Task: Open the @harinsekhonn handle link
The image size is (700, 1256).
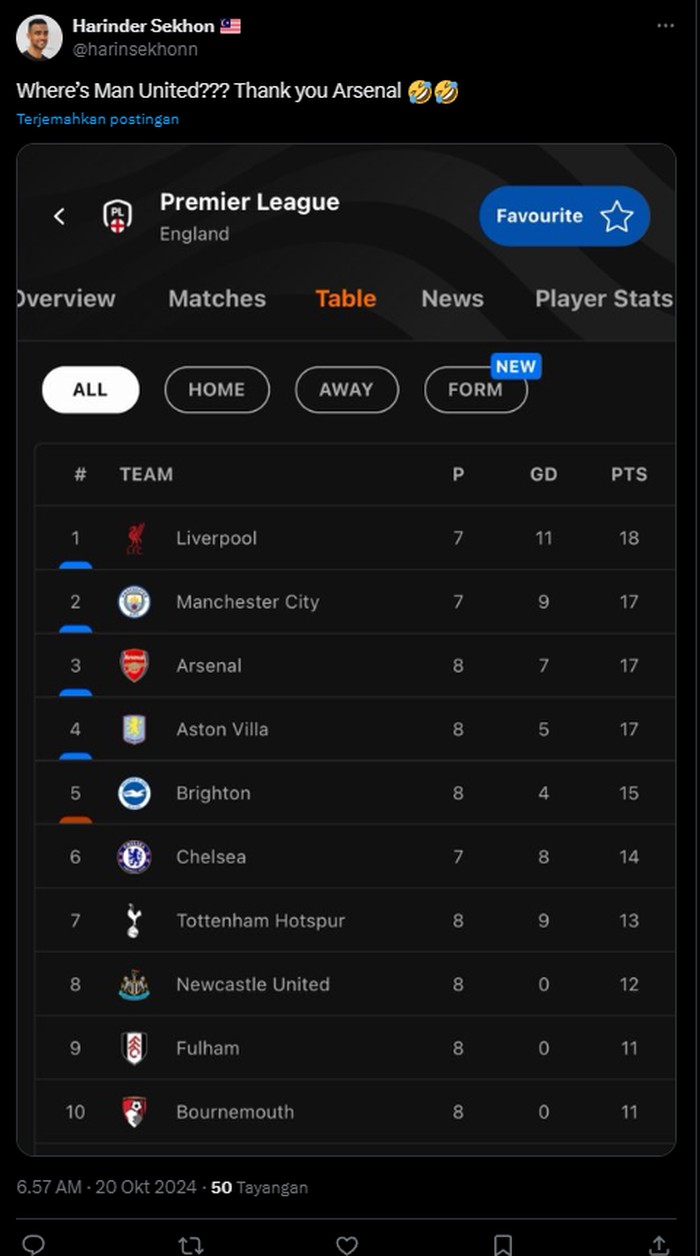Action: click(x=135, y=49)
